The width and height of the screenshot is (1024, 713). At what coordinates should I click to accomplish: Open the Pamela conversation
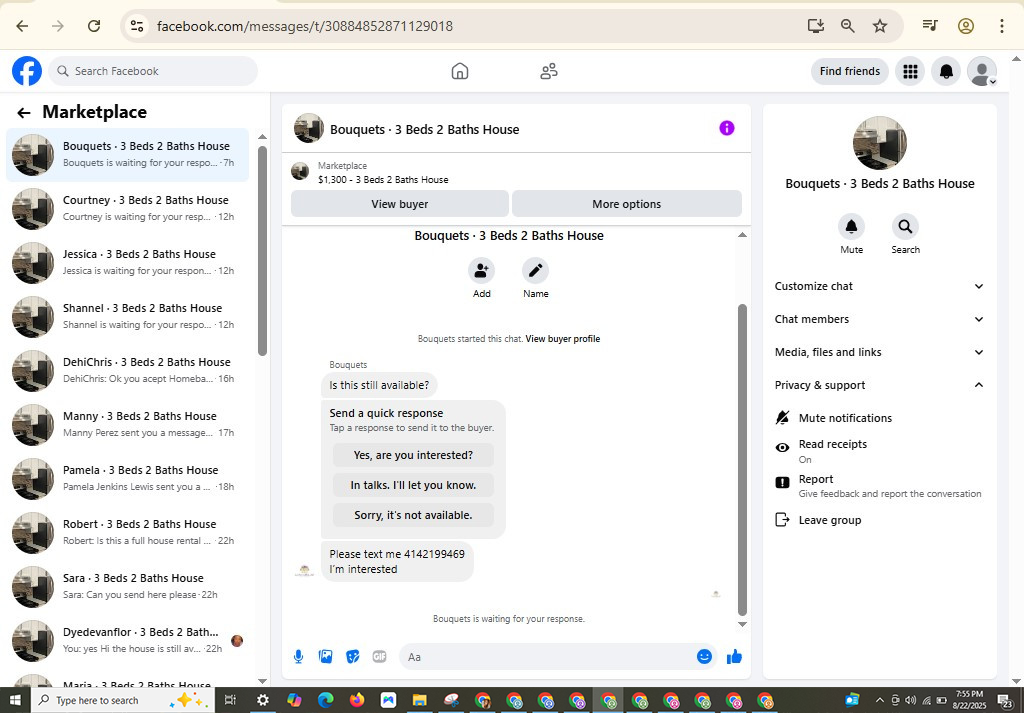coord(128,479)
